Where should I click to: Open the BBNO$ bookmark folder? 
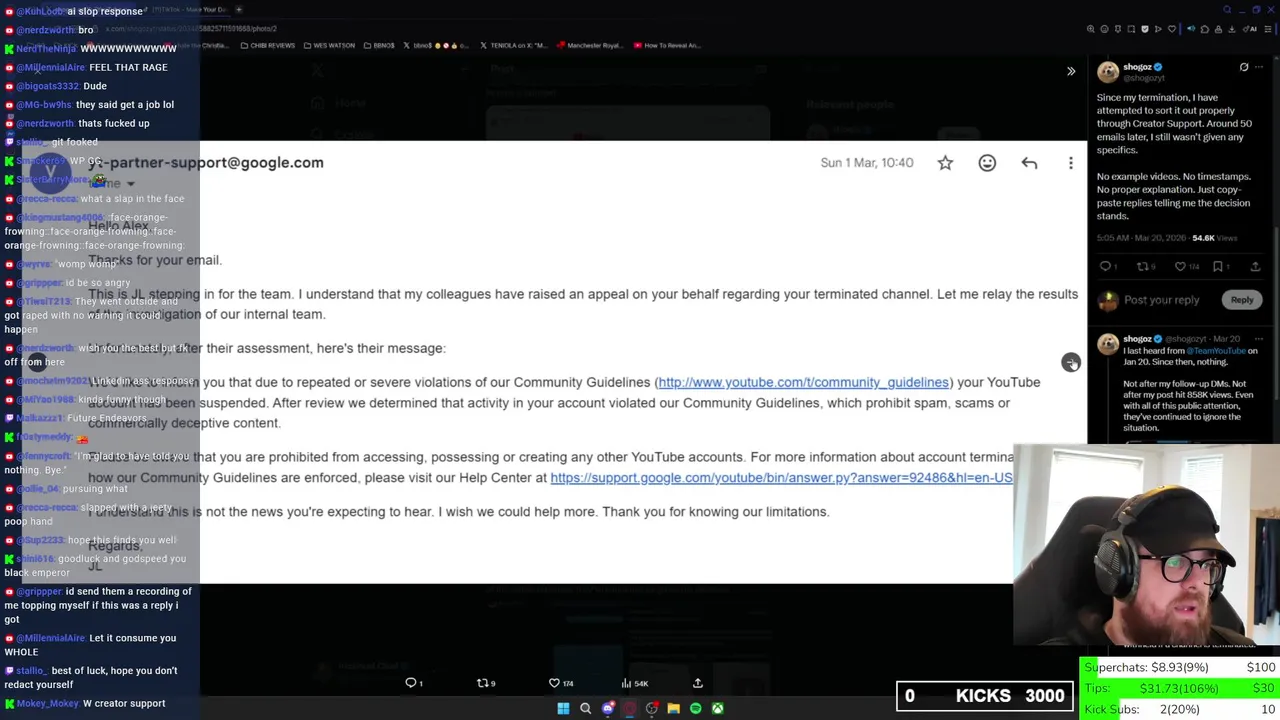pos(380,45)
